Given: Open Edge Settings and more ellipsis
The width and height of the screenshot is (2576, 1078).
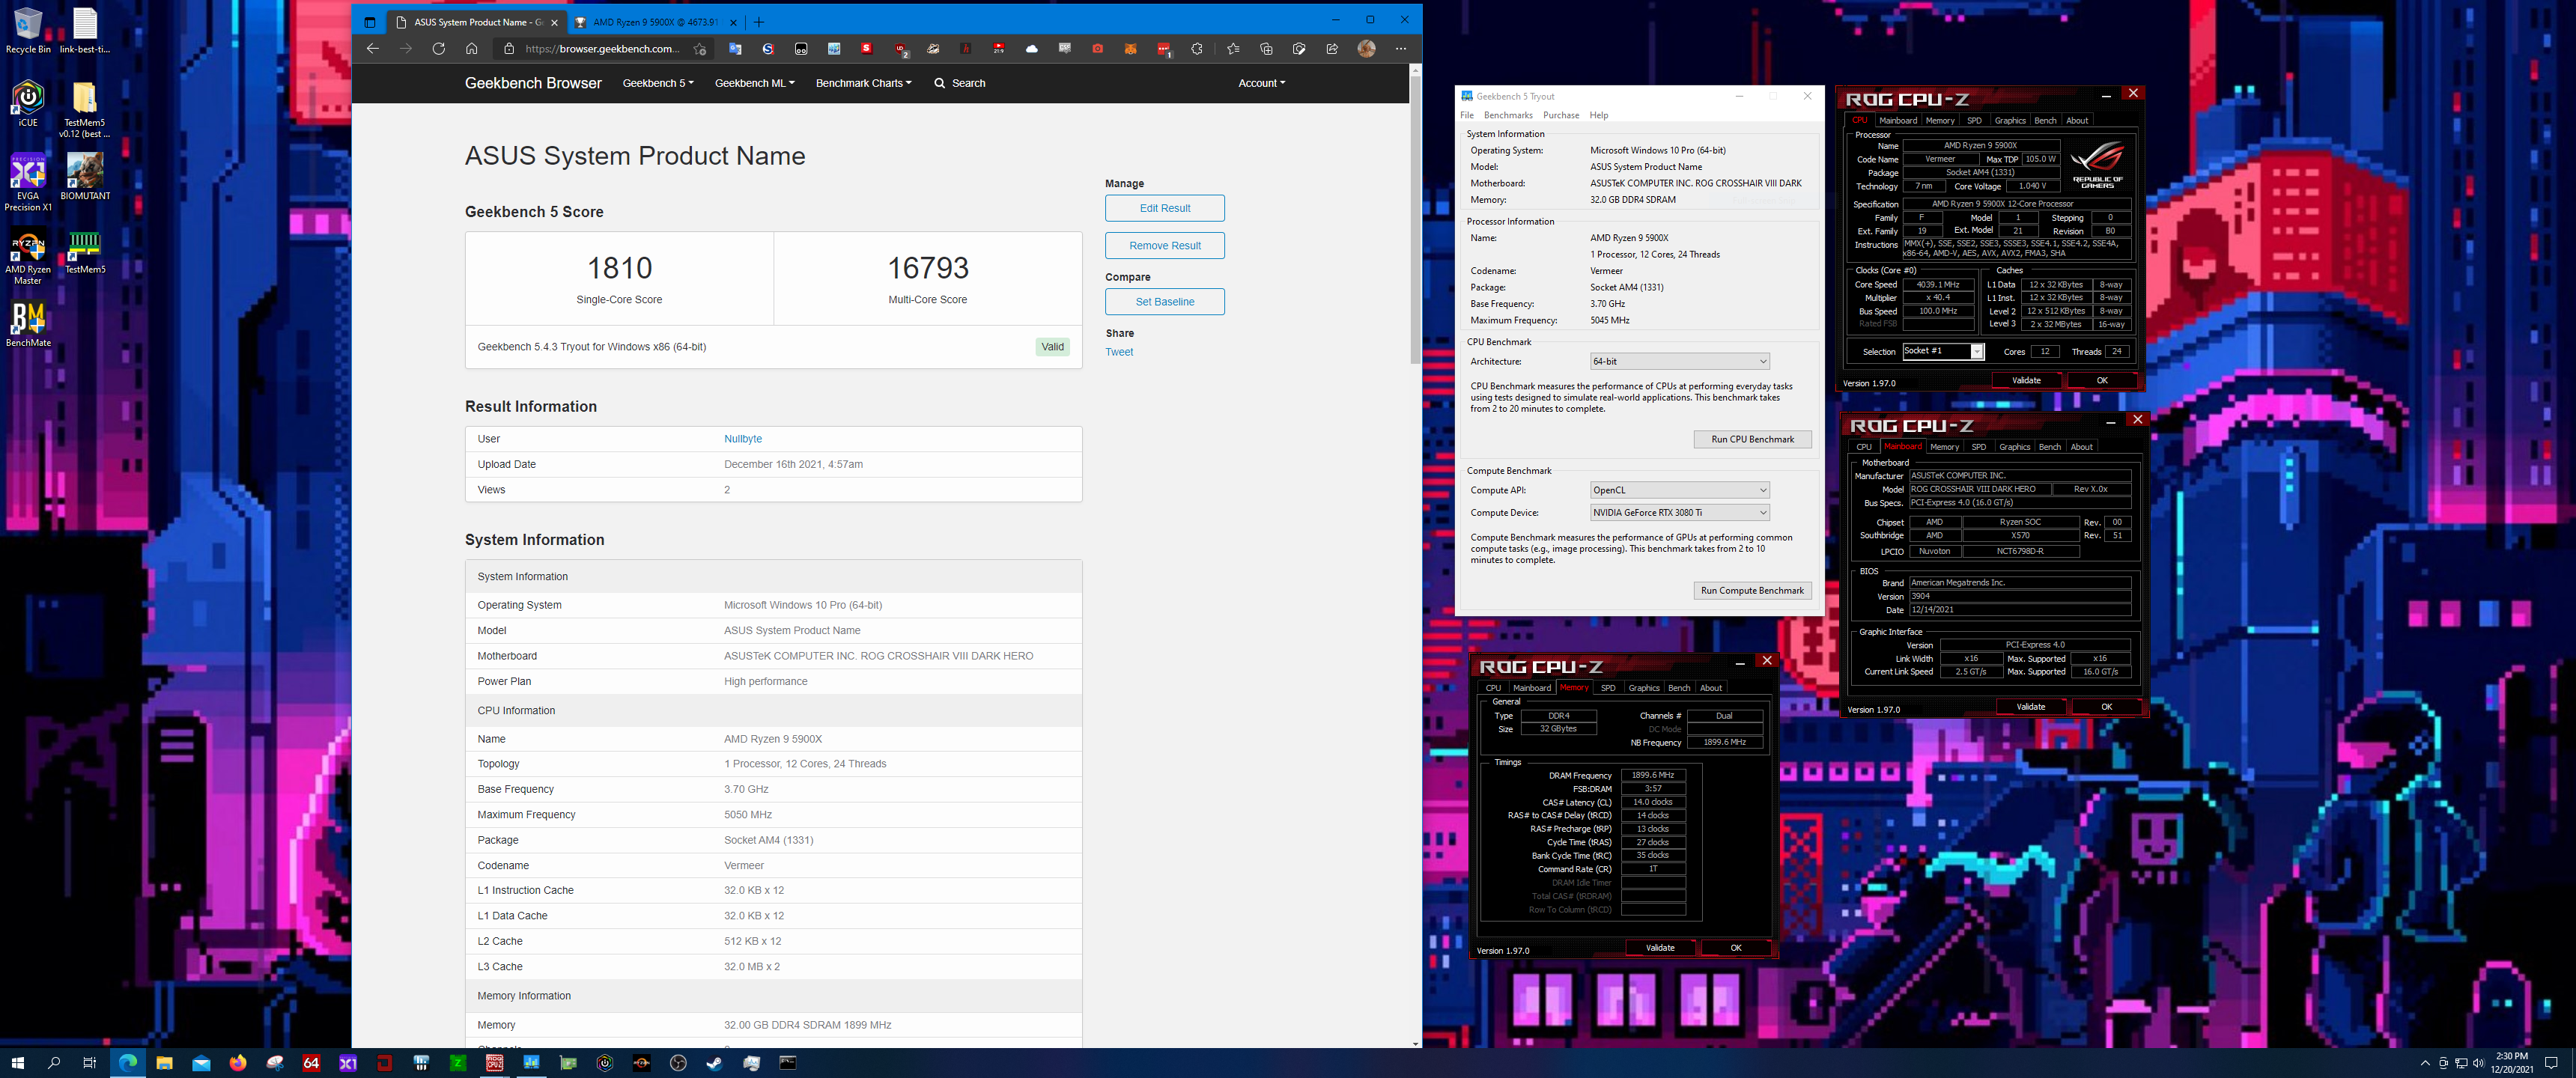Looking at the screenshot, I should pos(1401,49).
